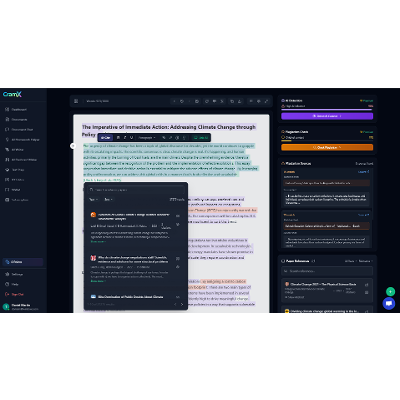Click the save icon of first paper

coord(178,224)
